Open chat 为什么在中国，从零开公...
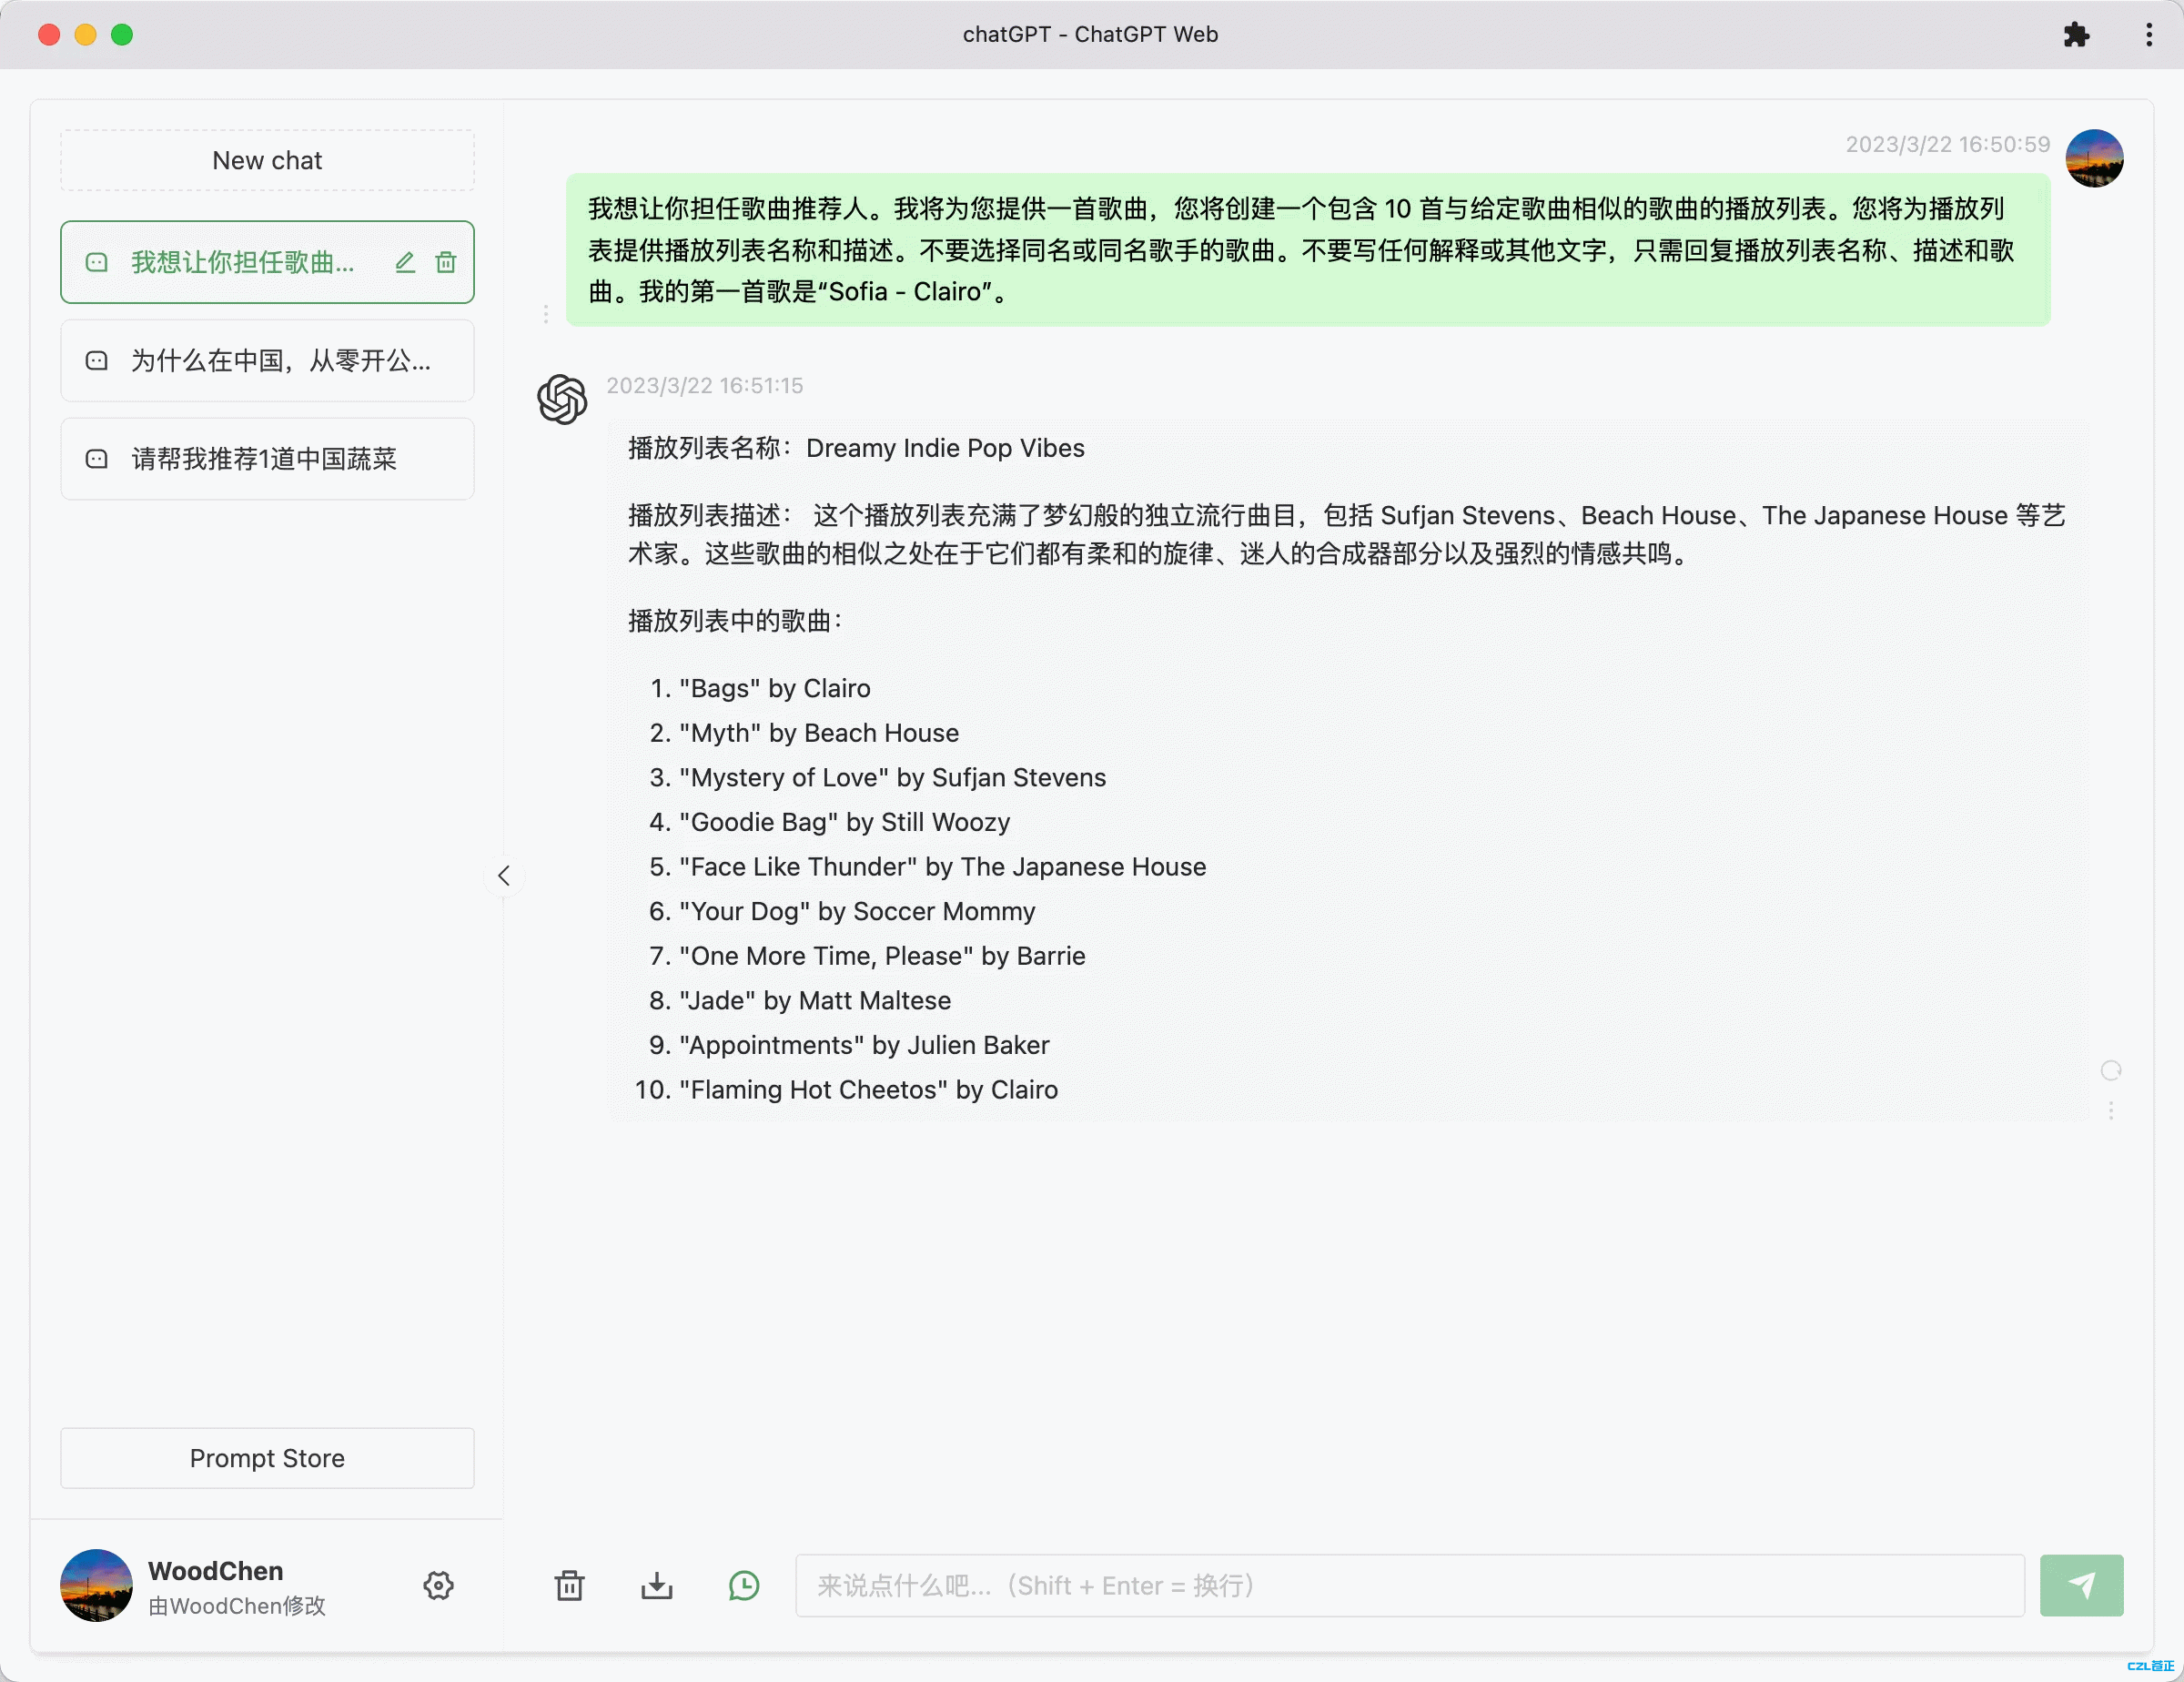This screenshot has height=1682, width=2184. pyautogui.click(x=267, y=360)
